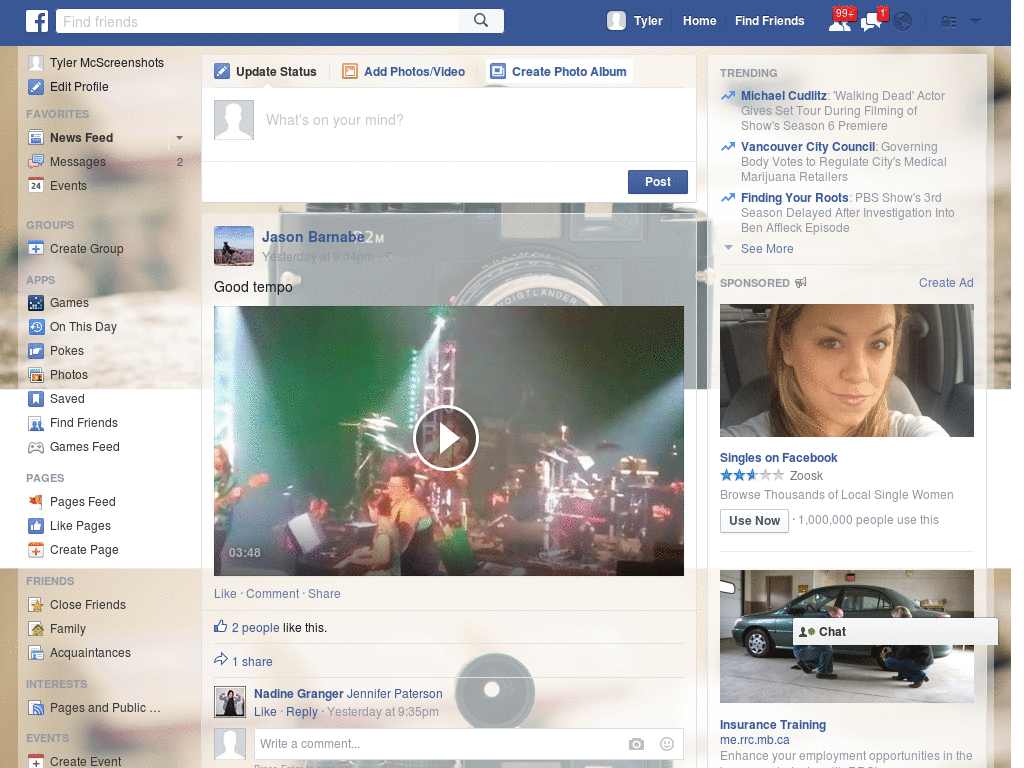Open Finding Your Roots trending story
1024x768 pixels.
[x=794, y=198]
